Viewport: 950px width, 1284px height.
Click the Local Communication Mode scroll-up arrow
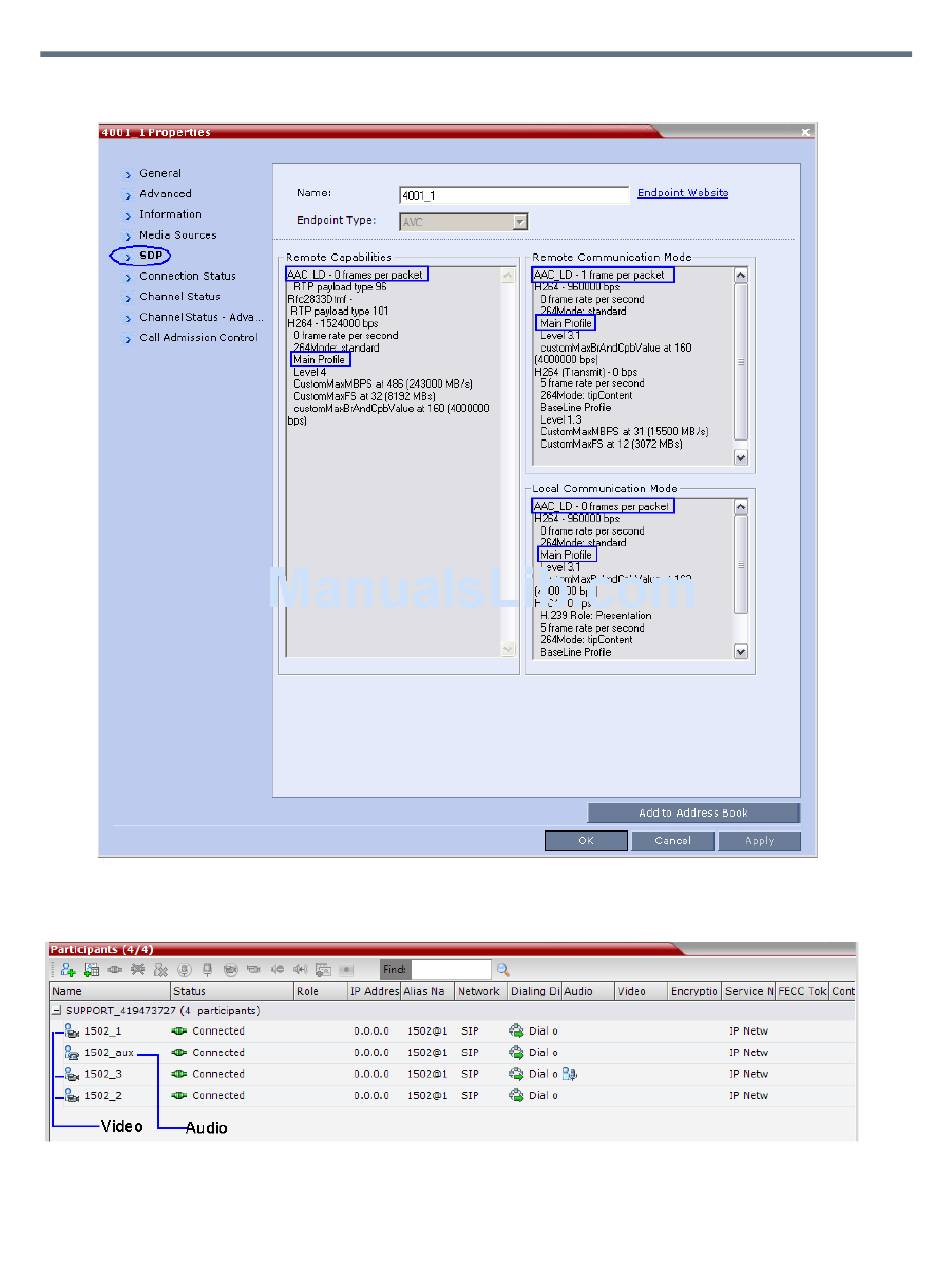[x=741, y=507]
